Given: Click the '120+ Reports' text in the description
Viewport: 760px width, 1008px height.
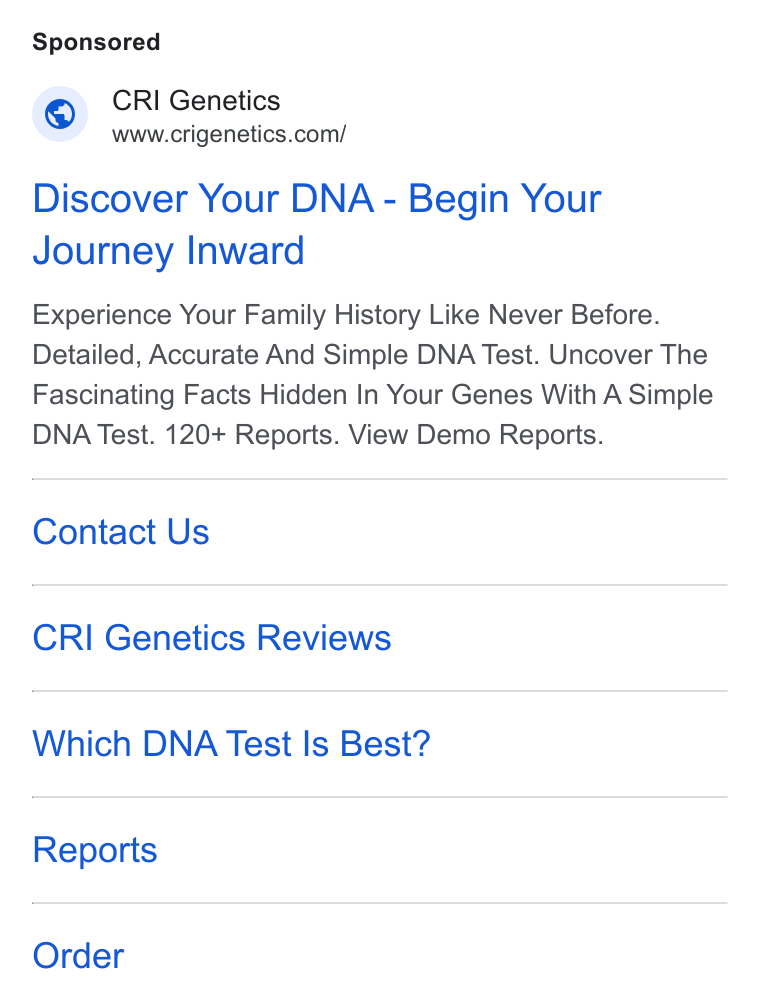Looking at the screenshot, I should click(252, 435).
